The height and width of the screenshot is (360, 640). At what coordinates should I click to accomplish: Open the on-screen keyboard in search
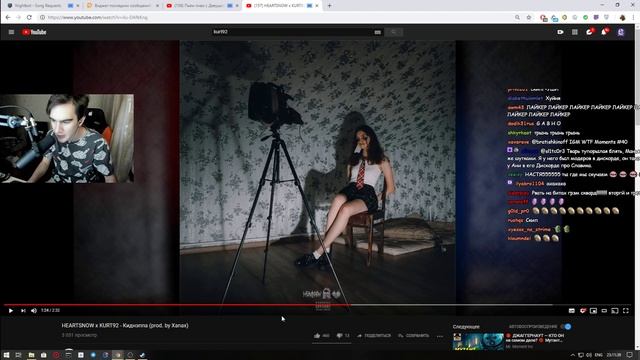(x=378, y=32)
